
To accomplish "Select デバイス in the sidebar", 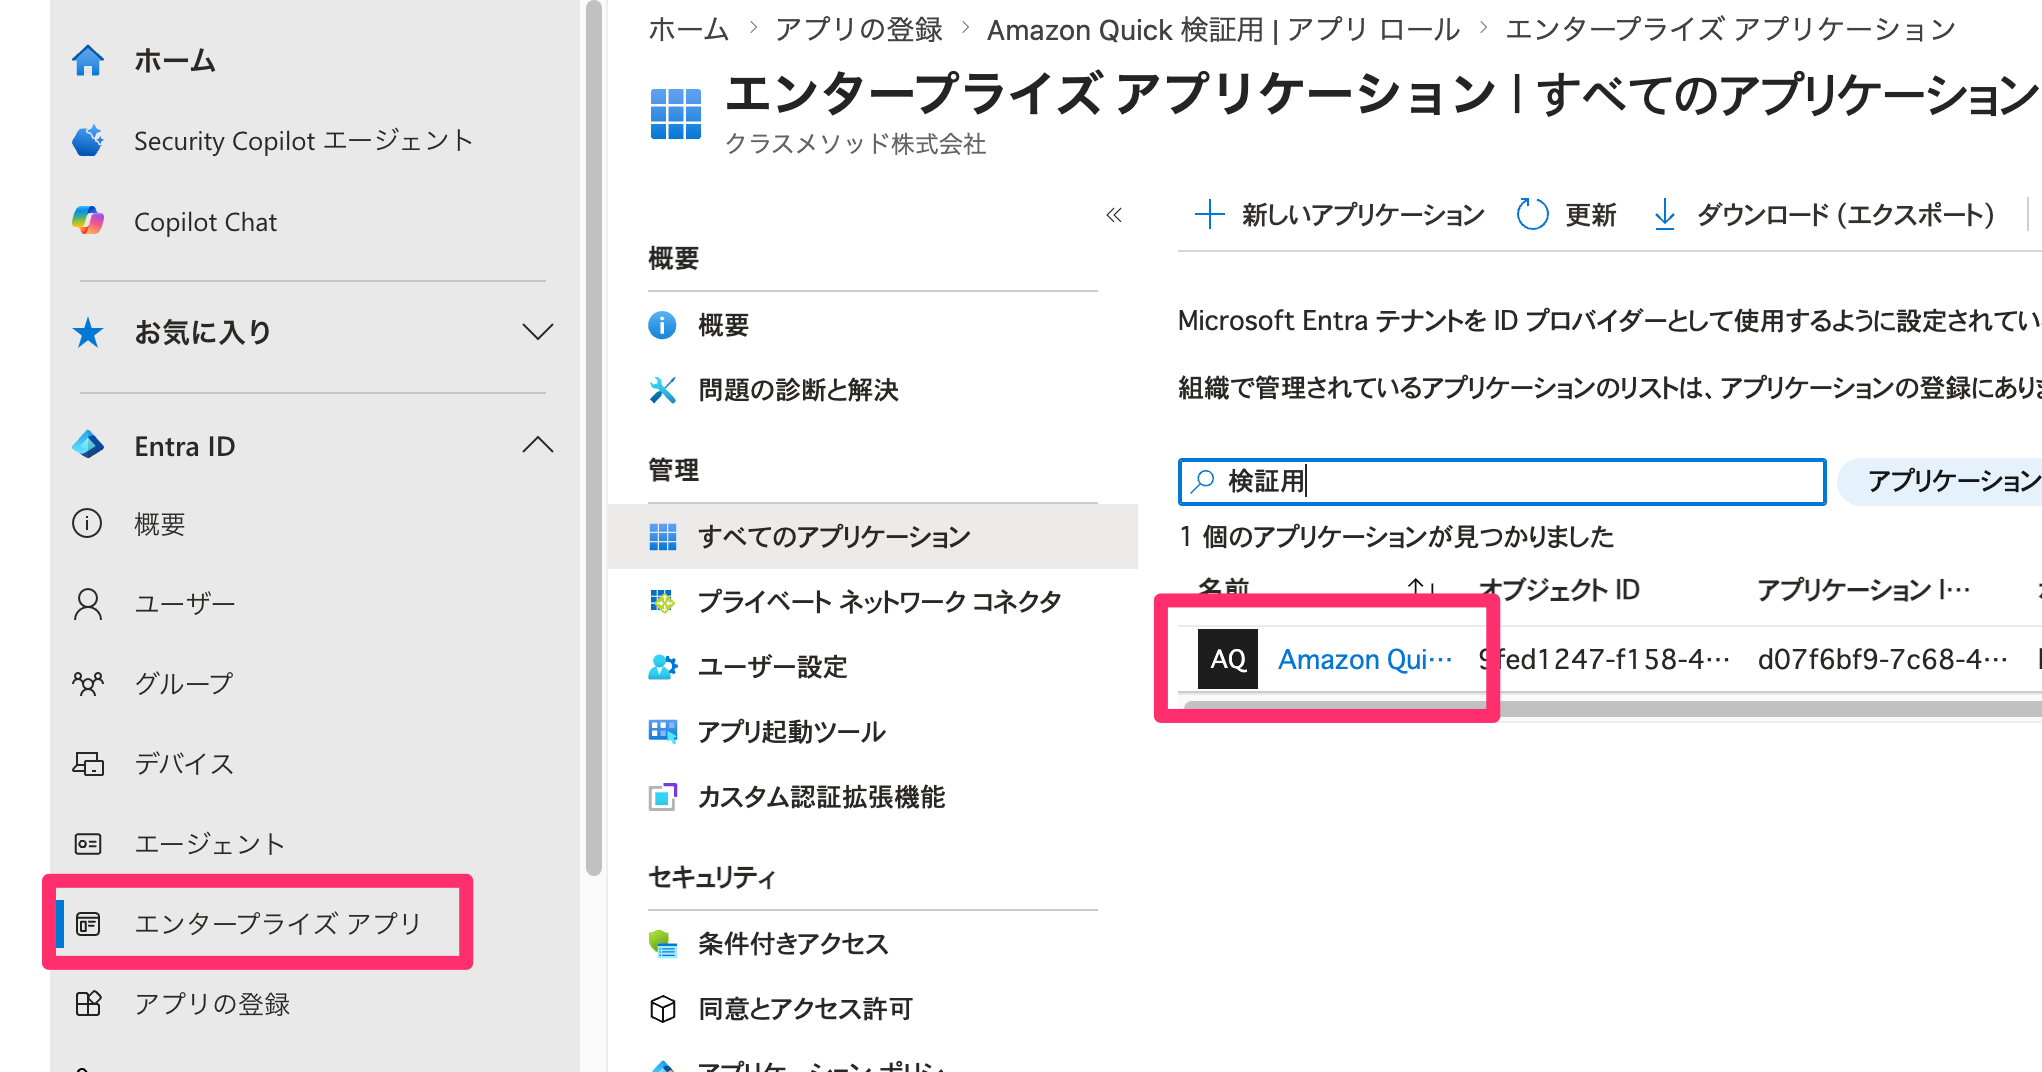I will (184, 764).
